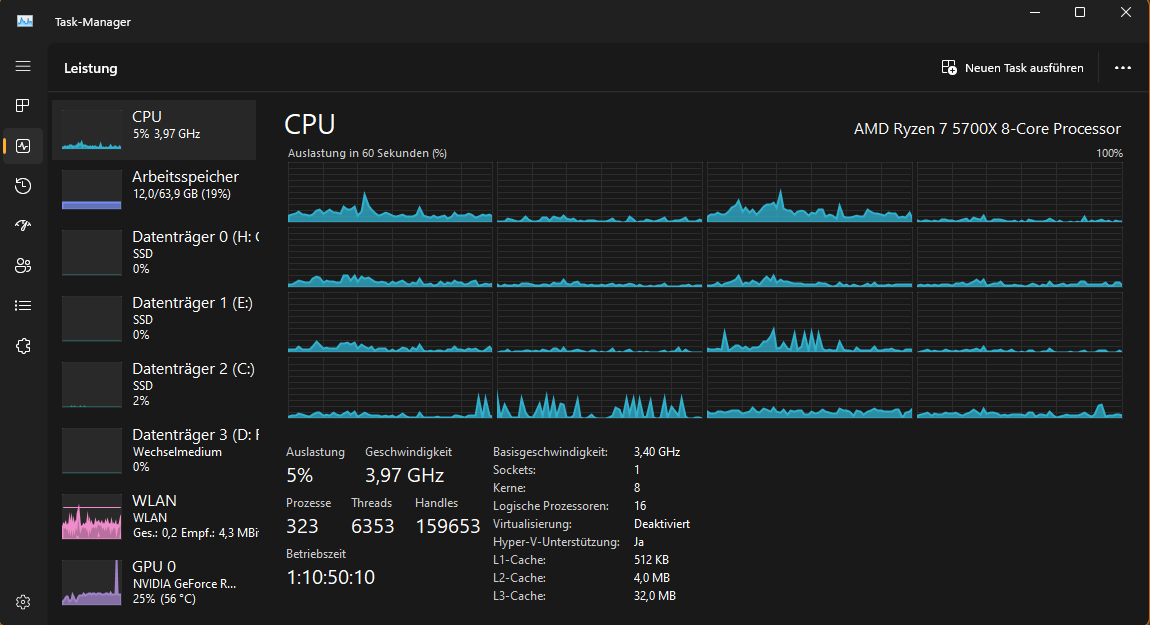
Task: Open Task Manager settings gear
Action: pyautogui.click(x=23, y=602)
